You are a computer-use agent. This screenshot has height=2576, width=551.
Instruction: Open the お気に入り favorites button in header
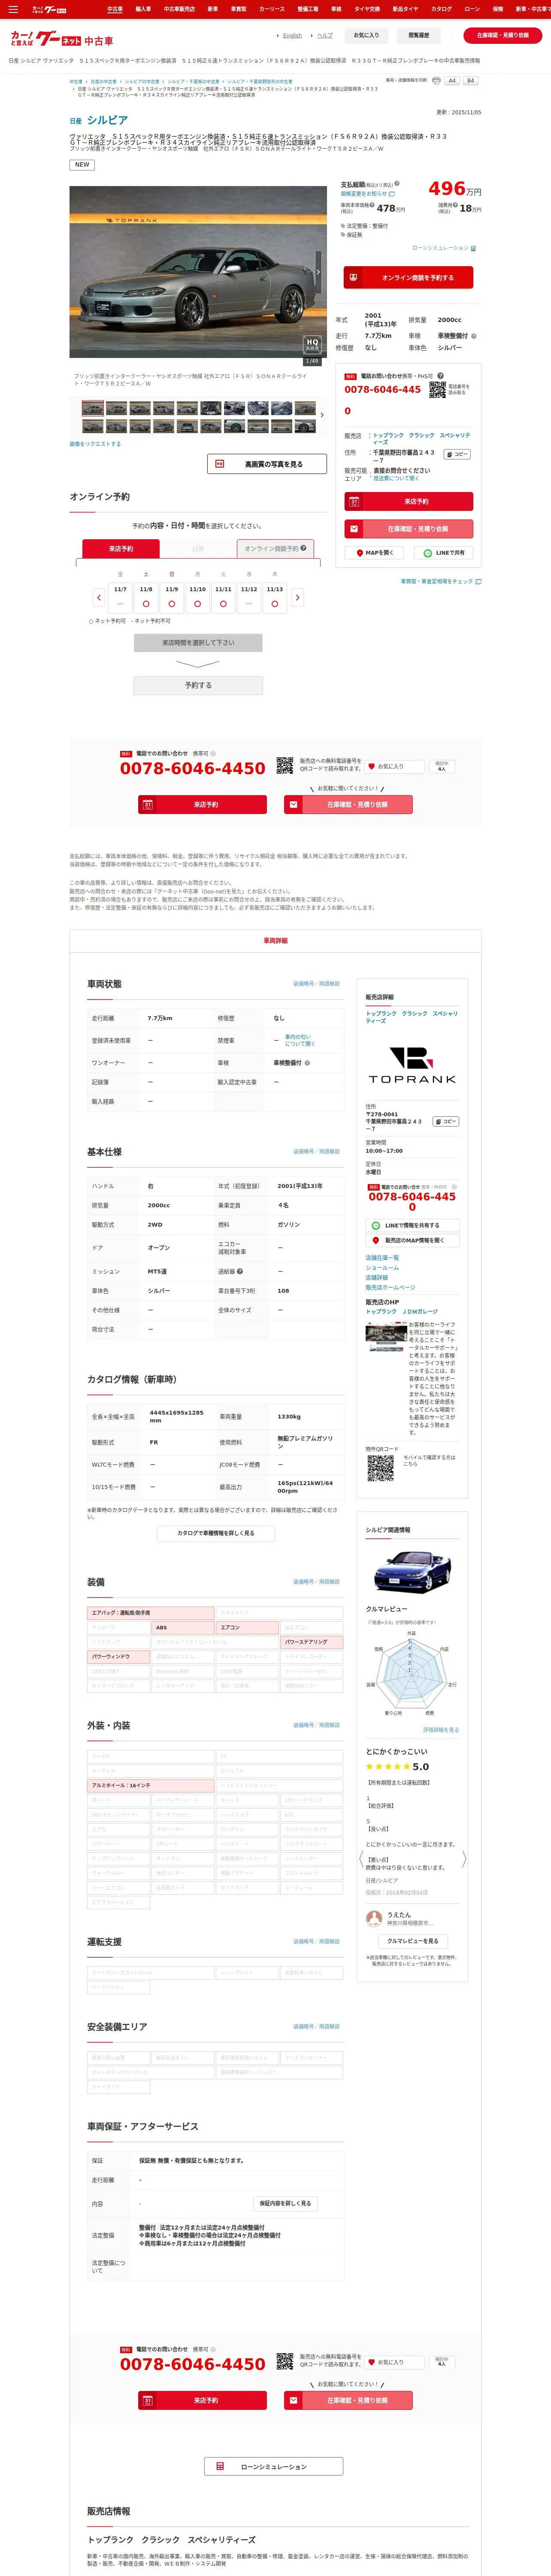pyautogui.click(x=366, y=35)
